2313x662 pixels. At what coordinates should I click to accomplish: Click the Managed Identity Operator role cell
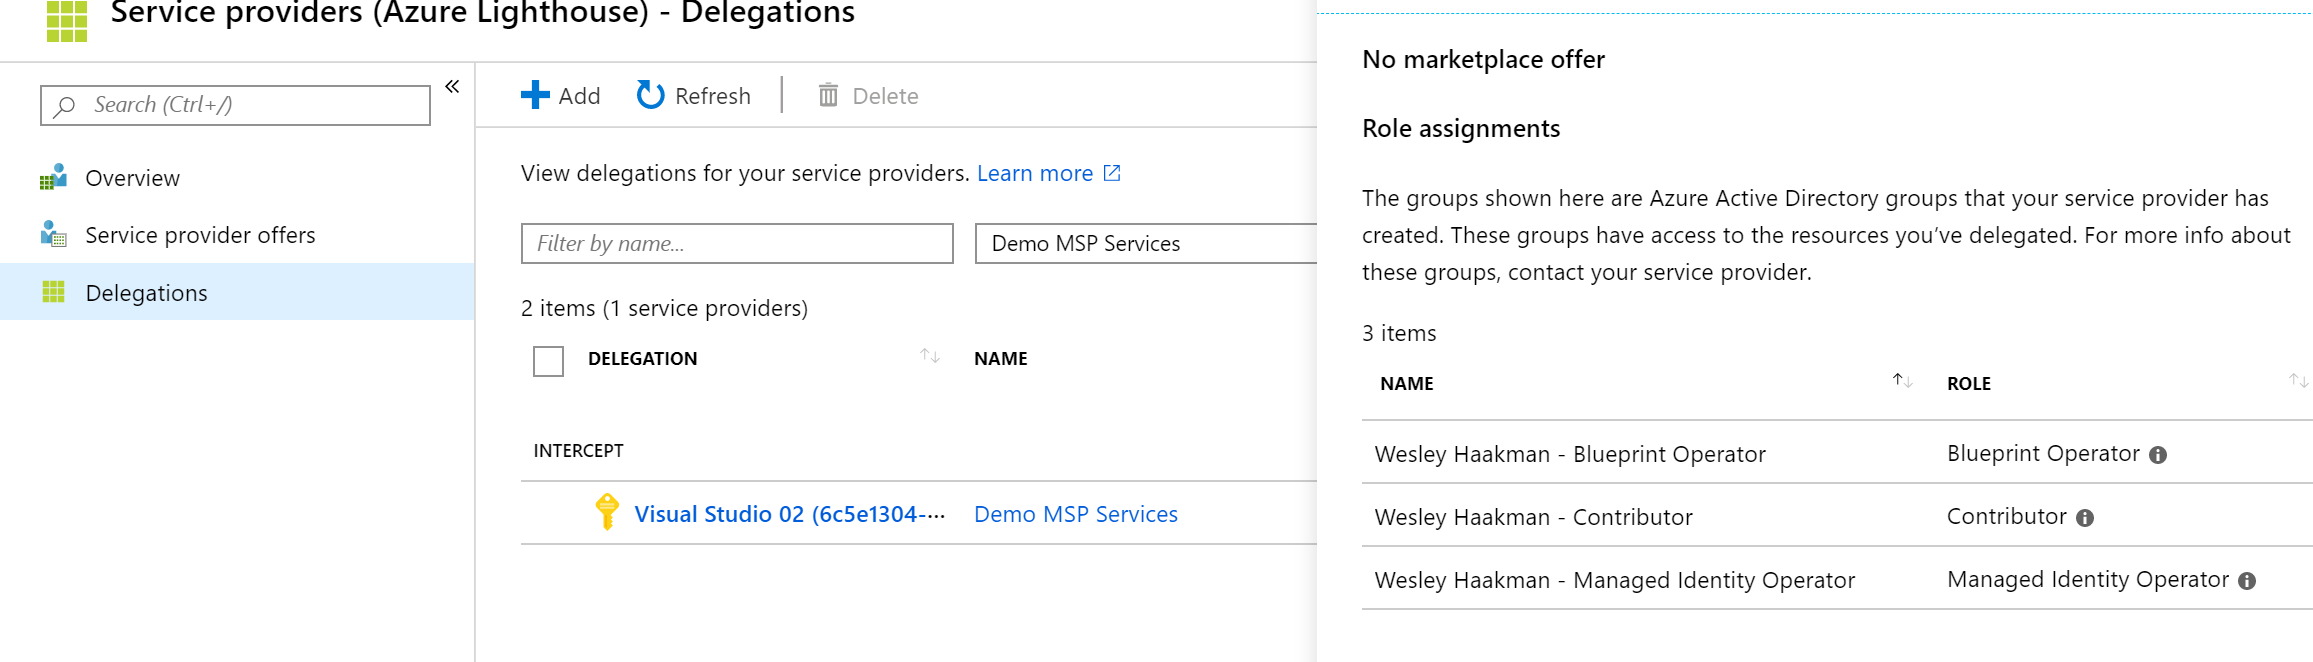pos(2088,580)
